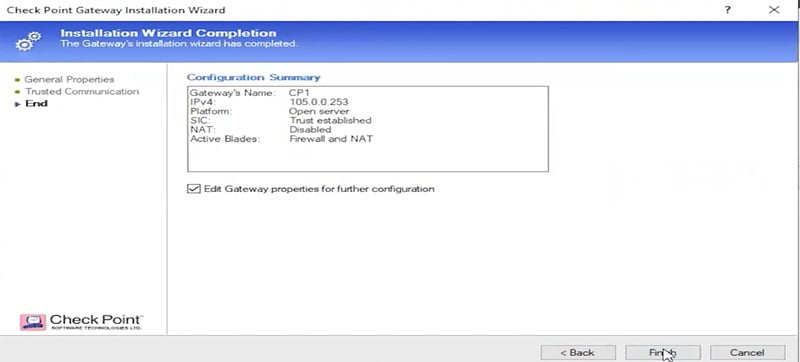Select Trusted Communication wizard step
Image resolution: width=800 pixels, height=362 pixels.
82,92
